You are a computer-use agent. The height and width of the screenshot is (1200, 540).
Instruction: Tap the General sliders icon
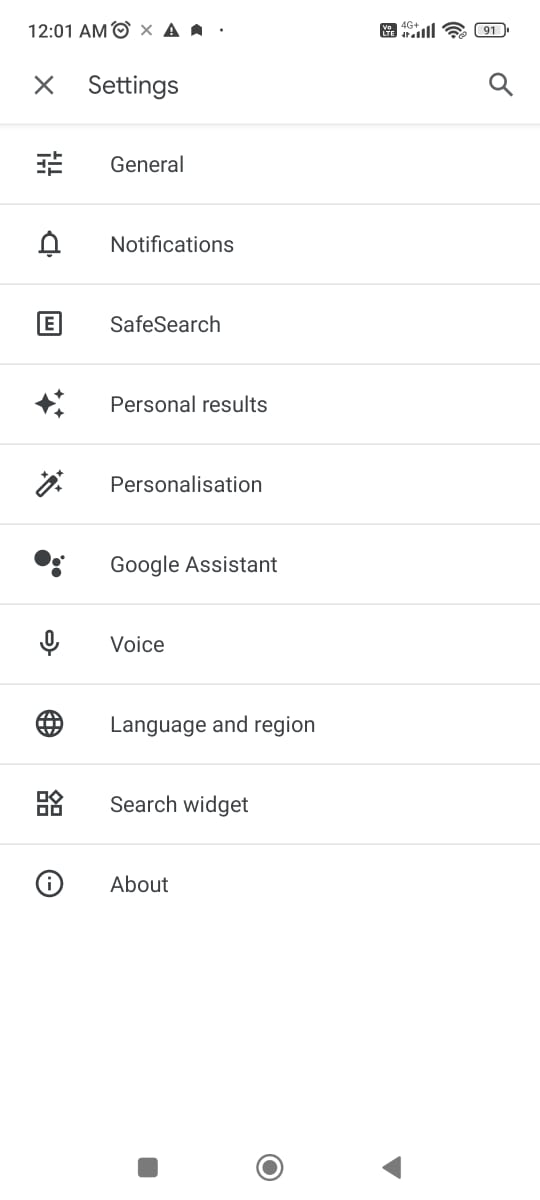[x=49, y=164]
